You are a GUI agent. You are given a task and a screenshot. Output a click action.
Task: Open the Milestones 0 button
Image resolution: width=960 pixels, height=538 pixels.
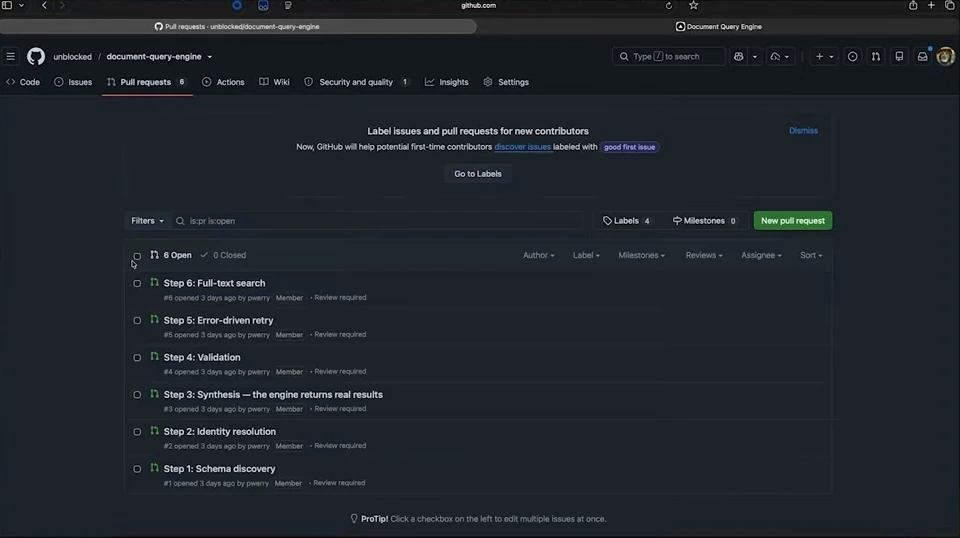click(x=704, y=221)
